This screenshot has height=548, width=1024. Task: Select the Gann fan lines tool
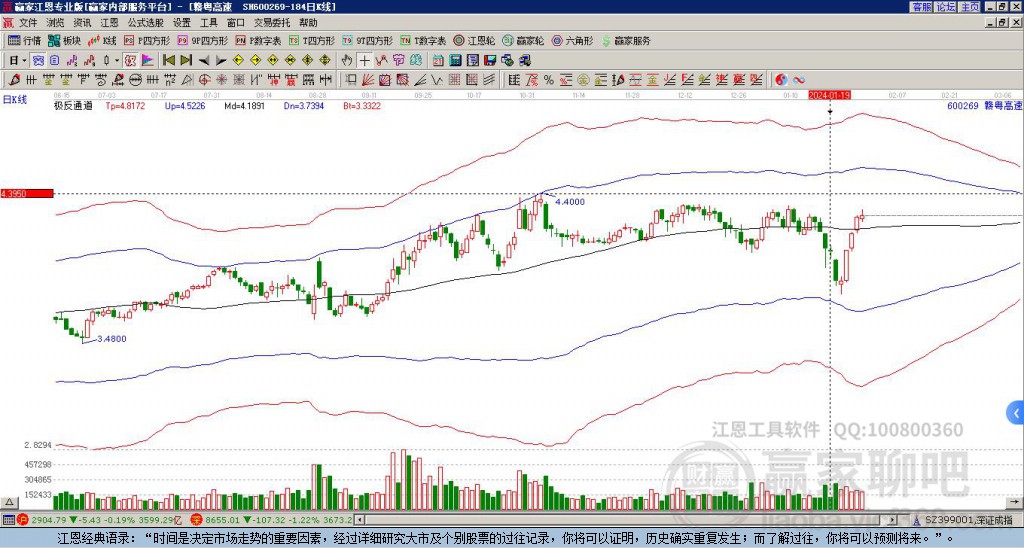(368, 80)
